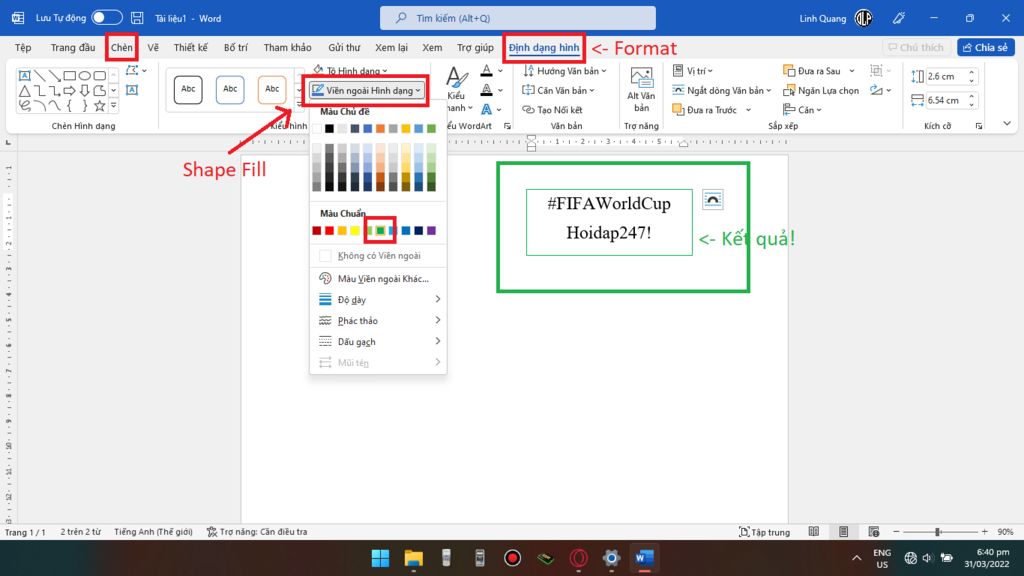
Task: Click the Edit Shape icon
Action: (133, 71)
